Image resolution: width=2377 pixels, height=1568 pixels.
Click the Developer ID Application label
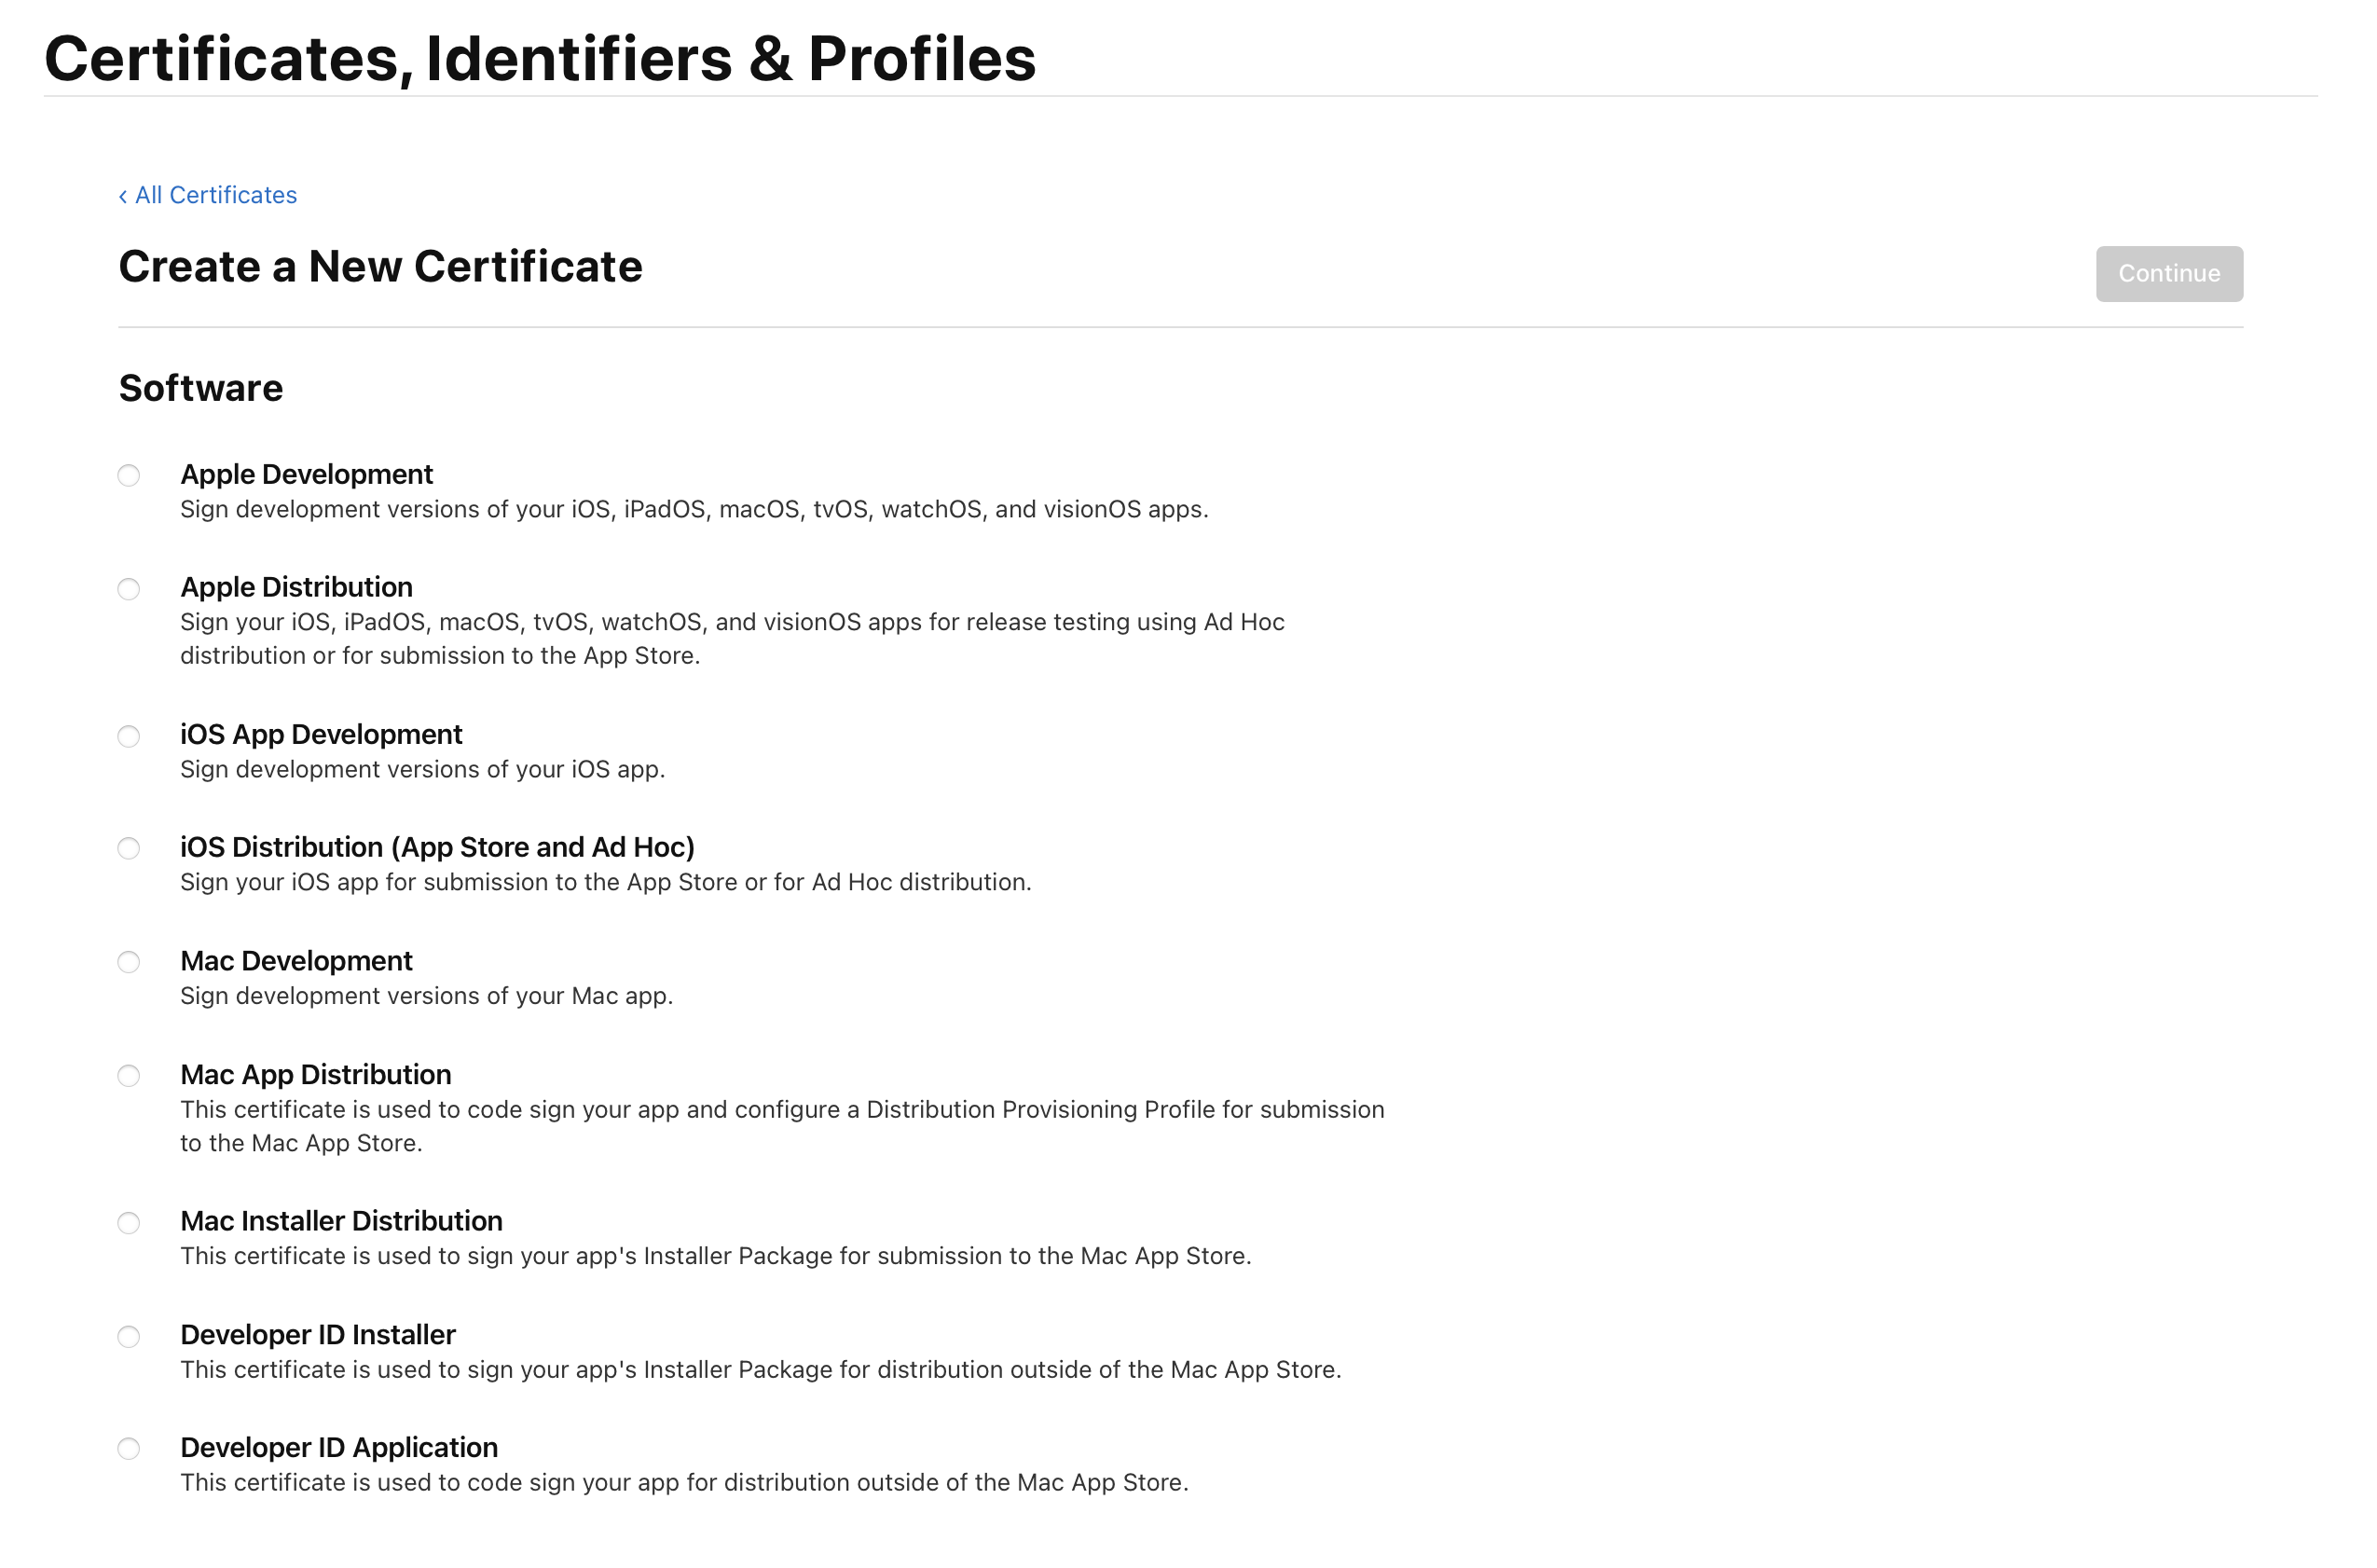(x=340, y=1450)
